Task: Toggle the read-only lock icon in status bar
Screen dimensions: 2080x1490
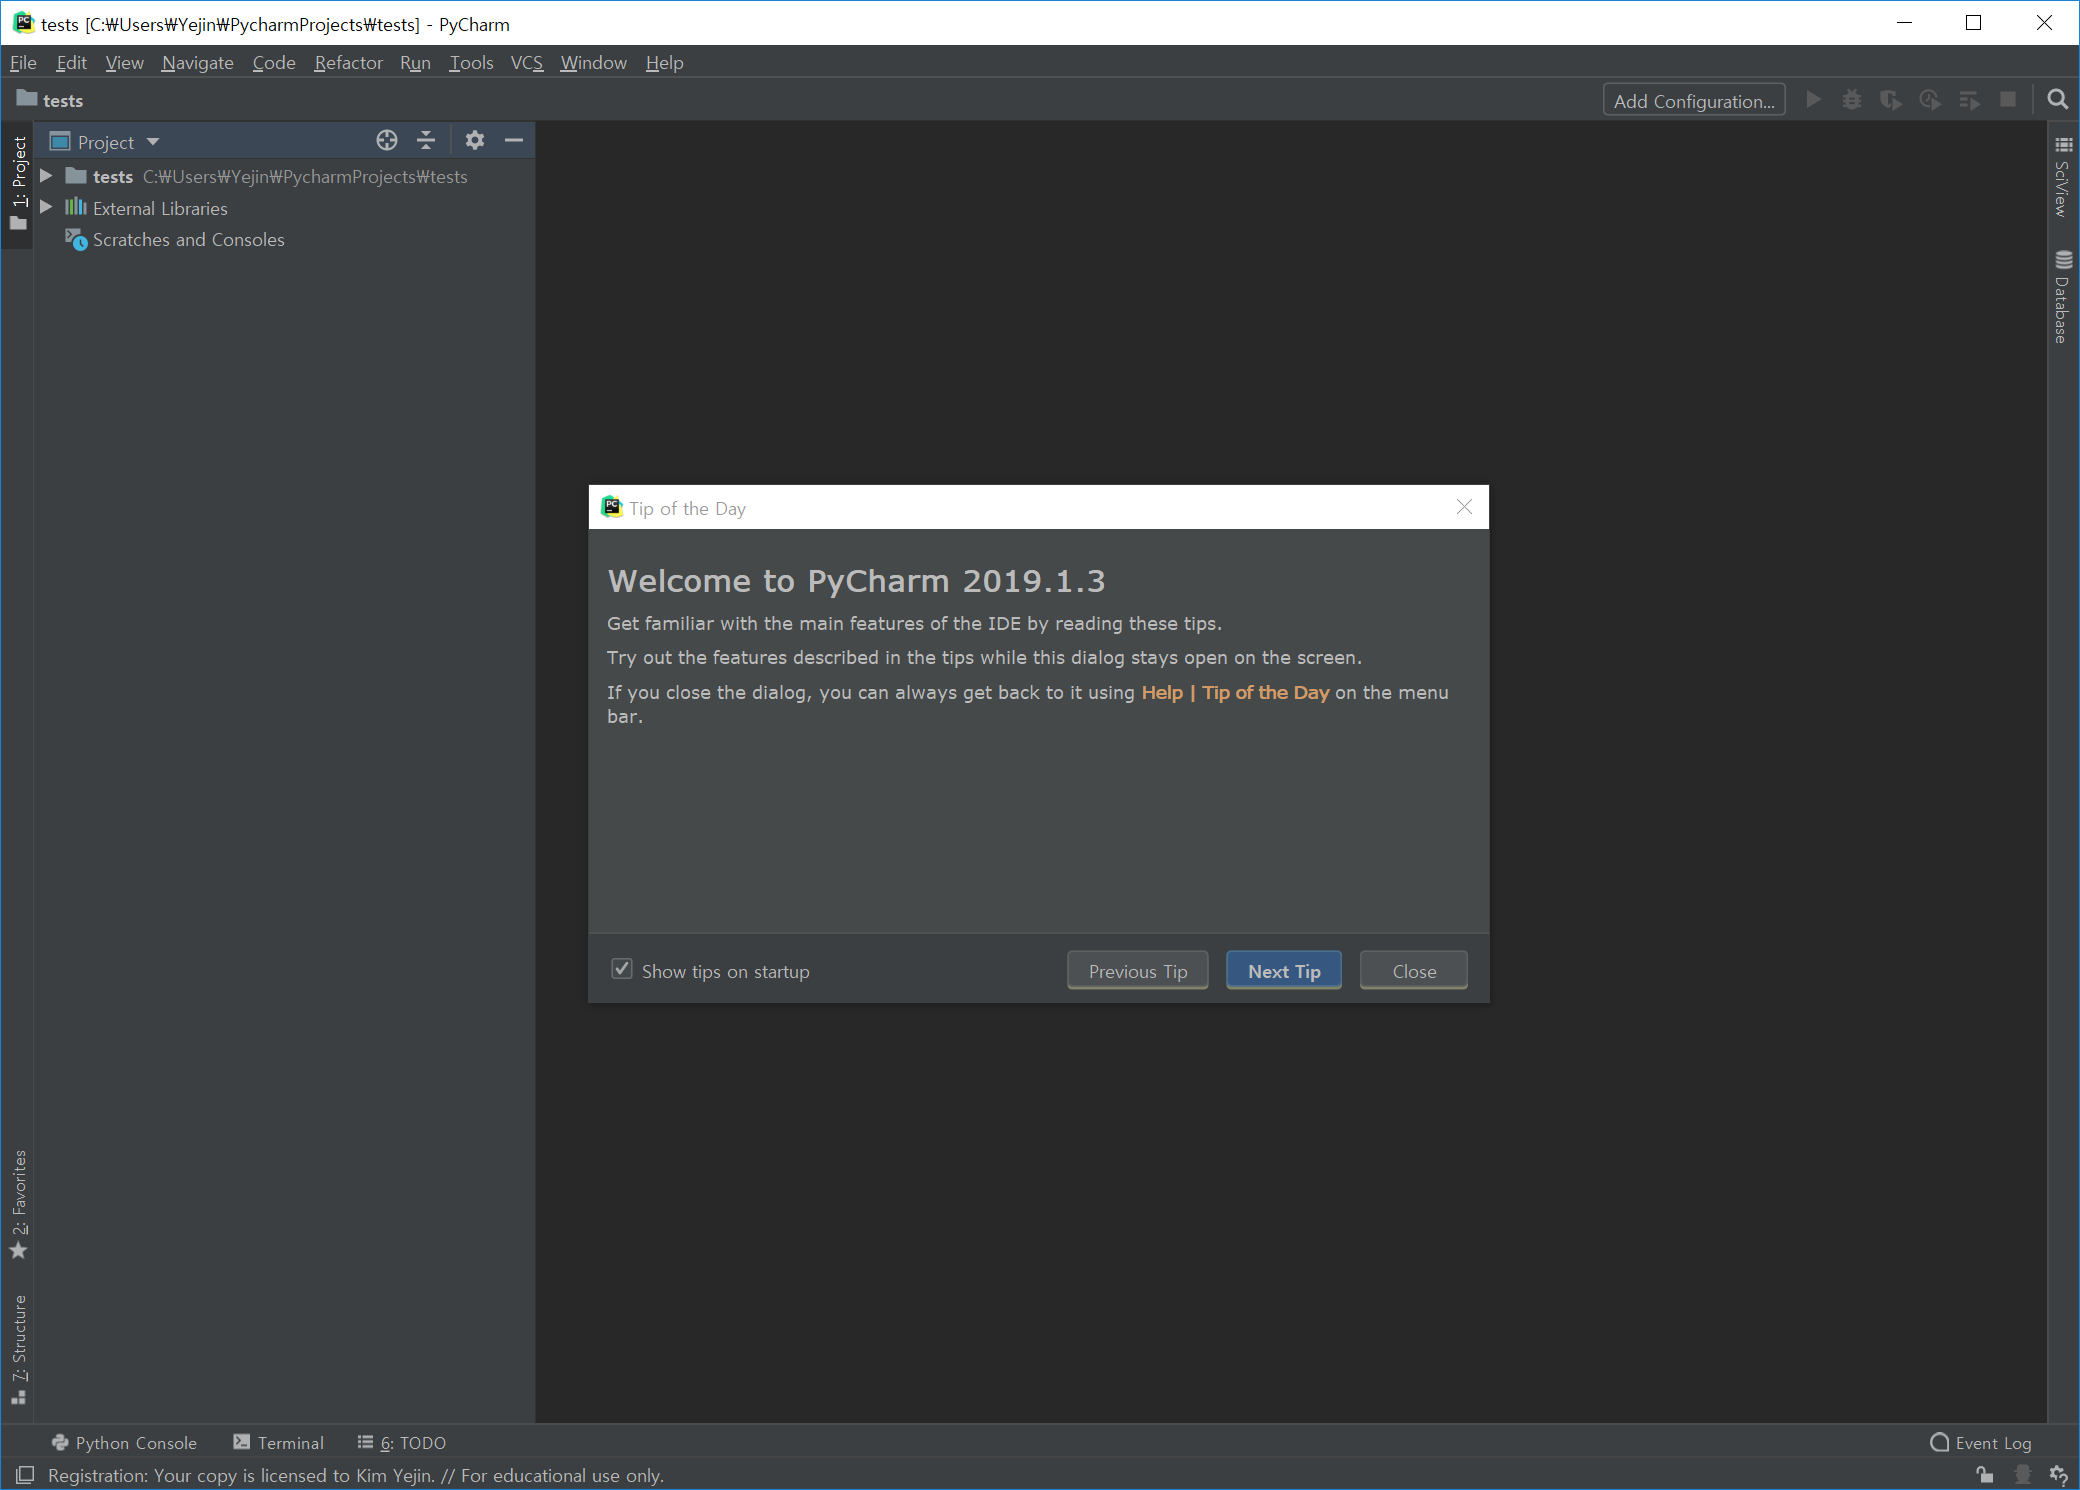Action: [1985, 1475]
